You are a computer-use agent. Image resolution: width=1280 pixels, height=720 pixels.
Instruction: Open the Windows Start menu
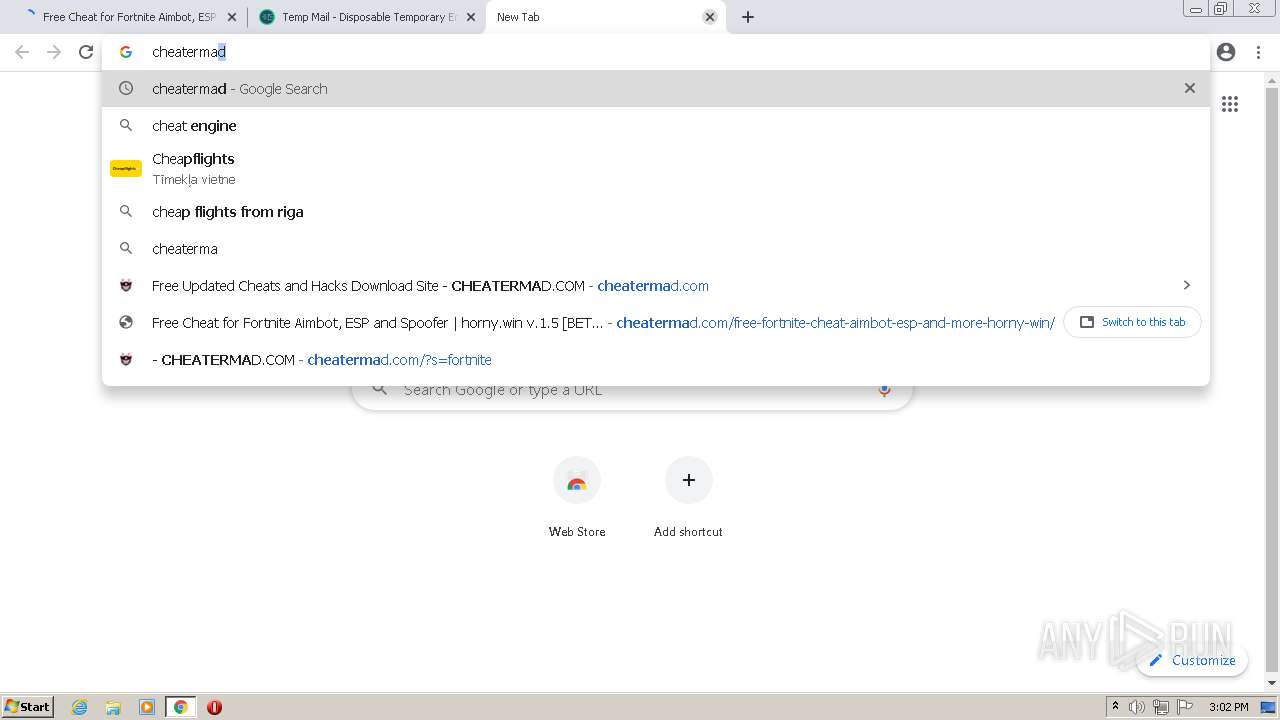pyautogui.click(x=28, y=707)
